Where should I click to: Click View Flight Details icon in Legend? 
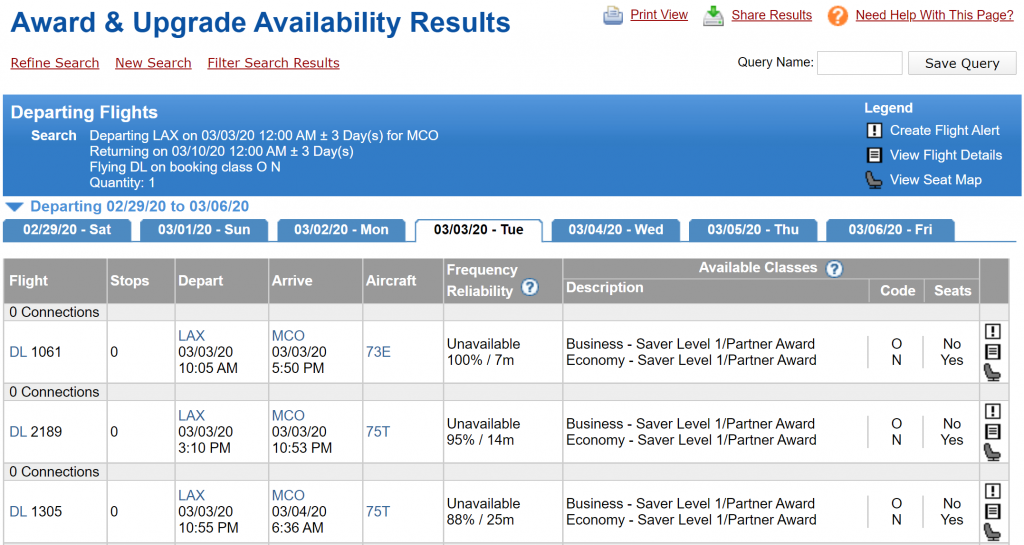tap(874, 155)
